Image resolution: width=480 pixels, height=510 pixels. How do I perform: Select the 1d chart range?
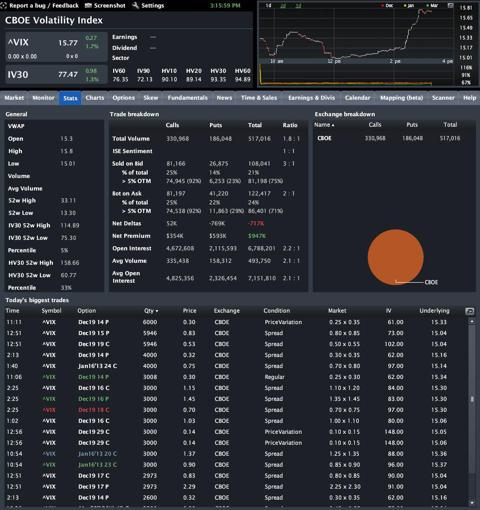pyautogui.click(x=268, y=6)
